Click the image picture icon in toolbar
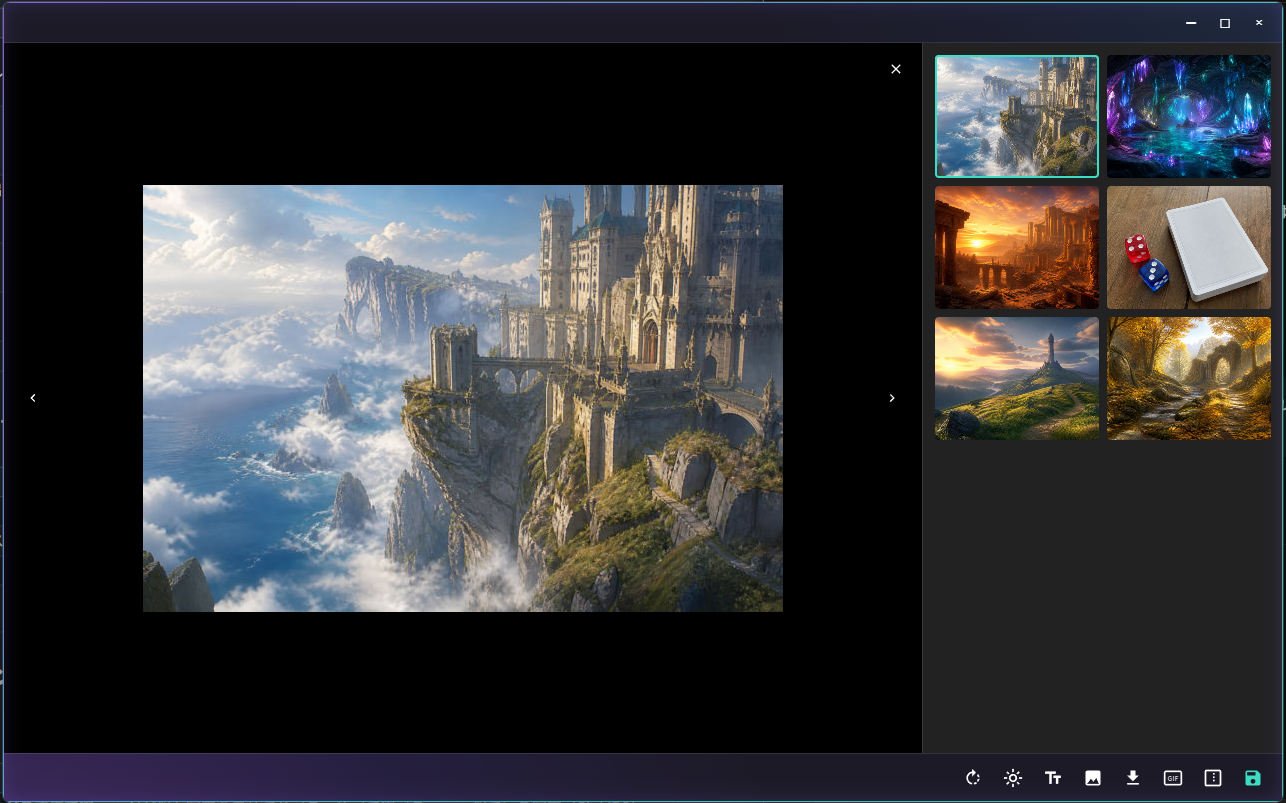 pos(1093,778)
